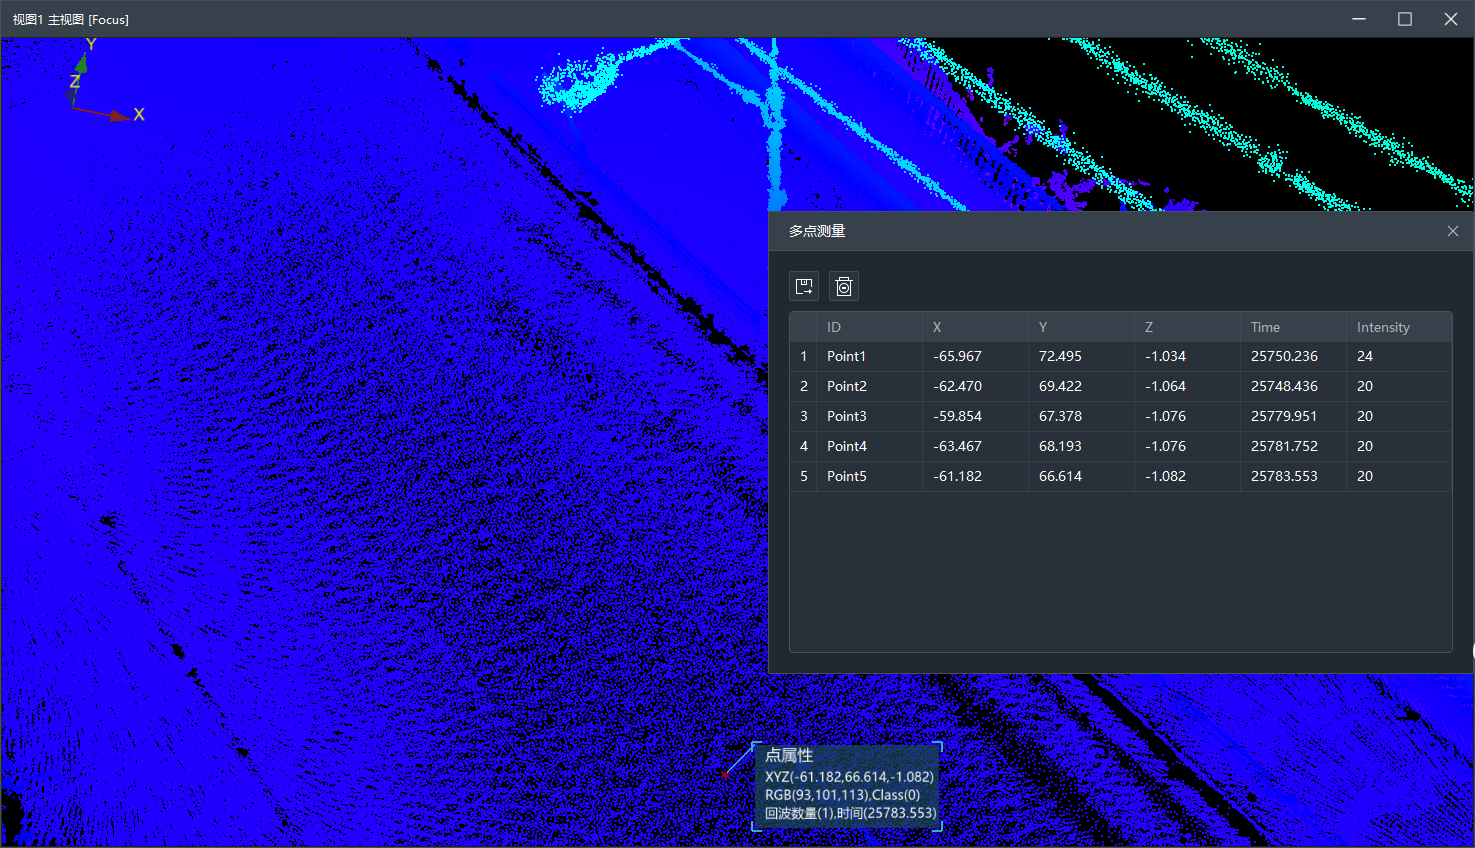Click Point4's Y value 68.193
The height and width of the screenshot is (848, 1475).
point(1060,446)
